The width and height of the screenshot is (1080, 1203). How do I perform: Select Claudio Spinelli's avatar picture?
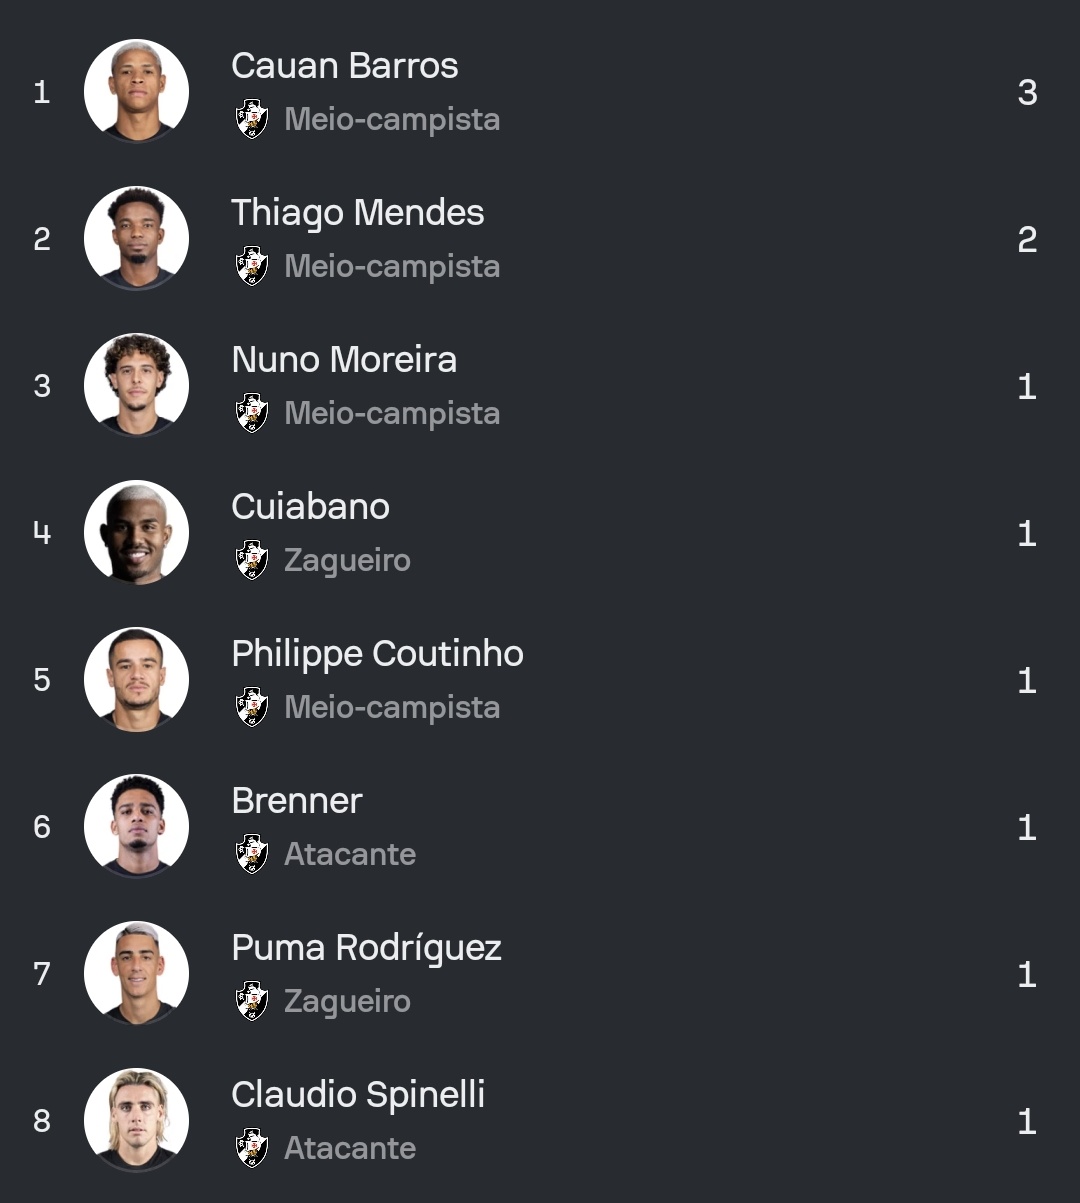point(136,1121)
